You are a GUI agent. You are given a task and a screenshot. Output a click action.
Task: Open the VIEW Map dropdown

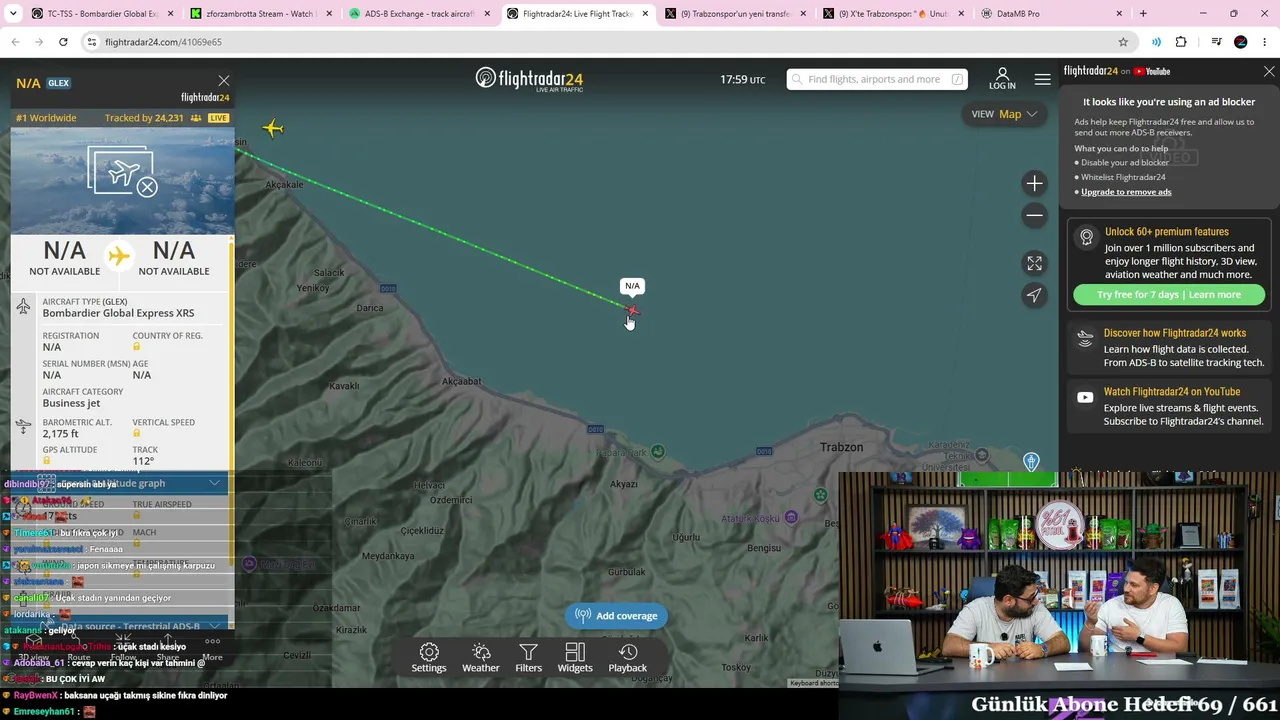pyautogui.click(x=1005, y=114)
